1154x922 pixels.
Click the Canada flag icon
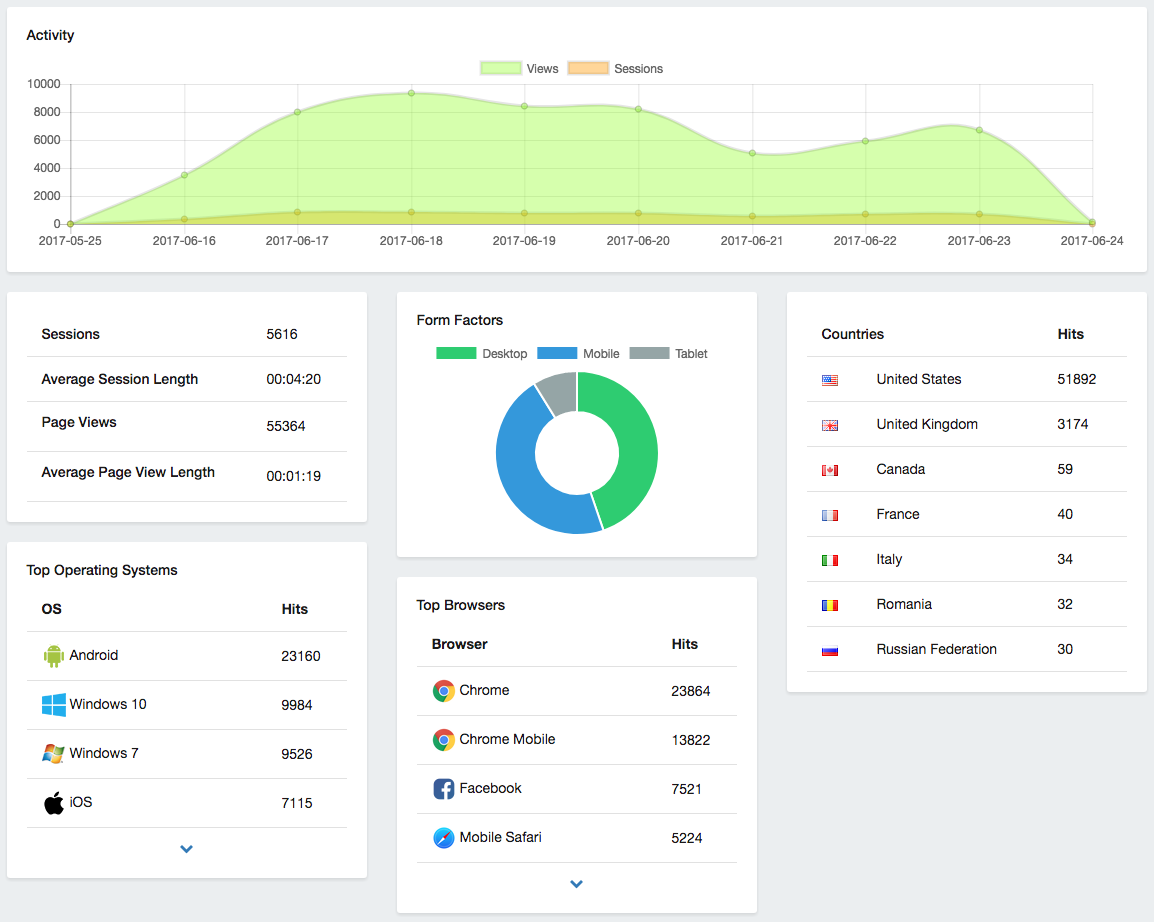pos(830,470)
